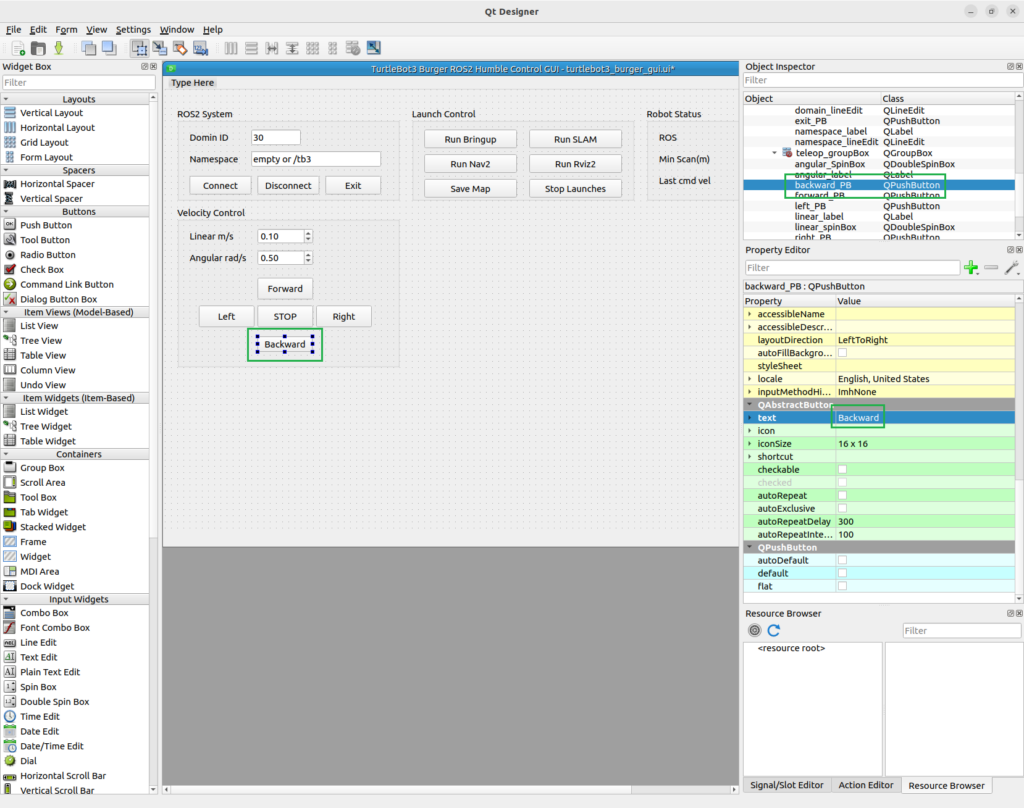
Task: Collapse the QPushButton property group
Action: click(x=750, y=547)
